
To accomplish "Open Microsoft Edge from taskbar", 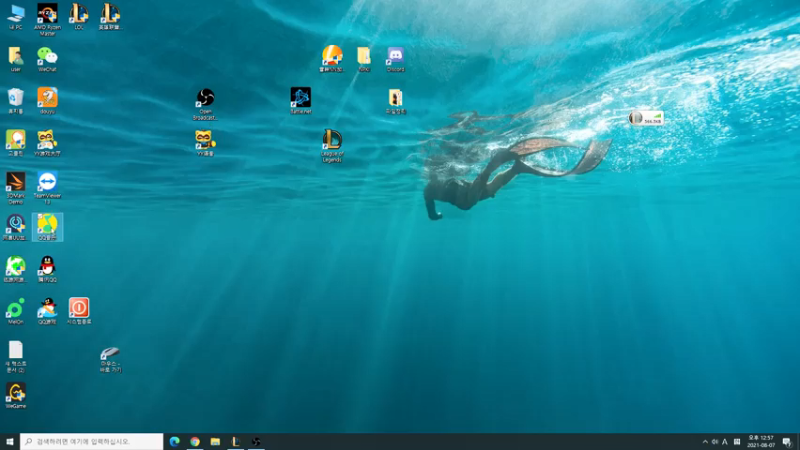I will (x=174, y=441).
